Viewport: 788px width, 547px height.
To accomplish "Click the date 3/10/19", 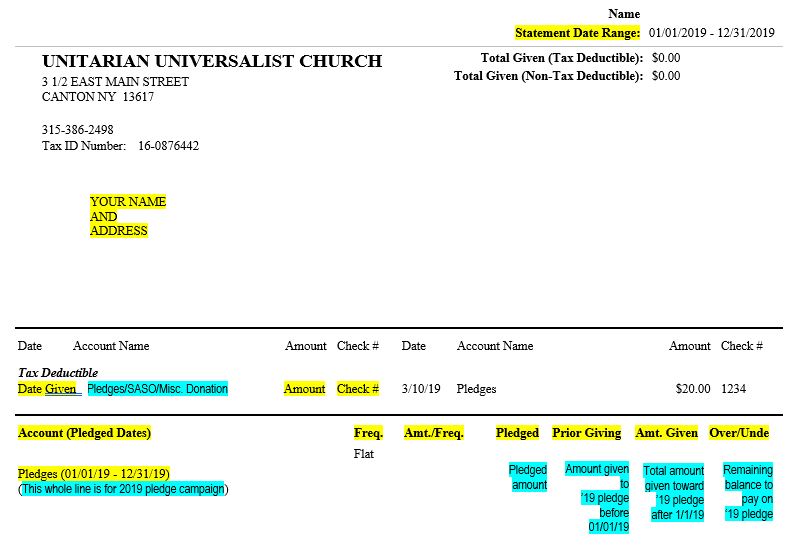I will click(421, 389).
